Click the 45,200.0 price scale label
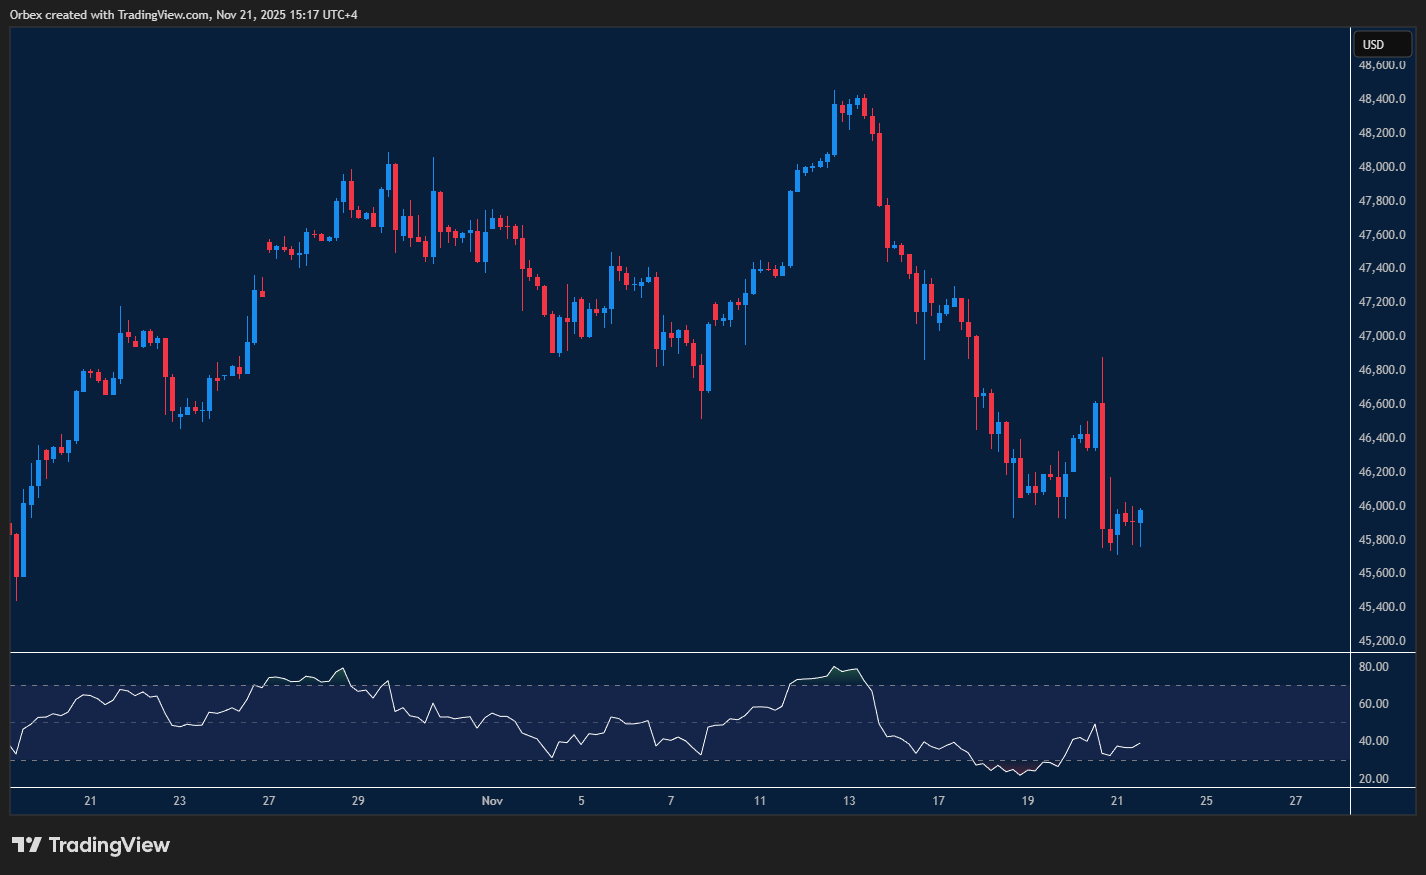 pyautogui.click(x=1381, y=641)
